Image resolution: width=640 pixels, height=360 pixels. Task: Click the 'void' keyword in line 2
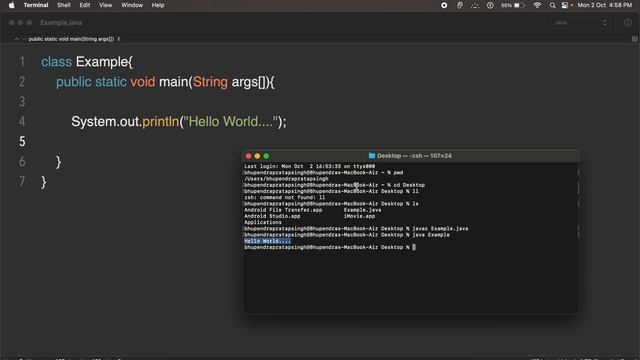coord(143,82)
